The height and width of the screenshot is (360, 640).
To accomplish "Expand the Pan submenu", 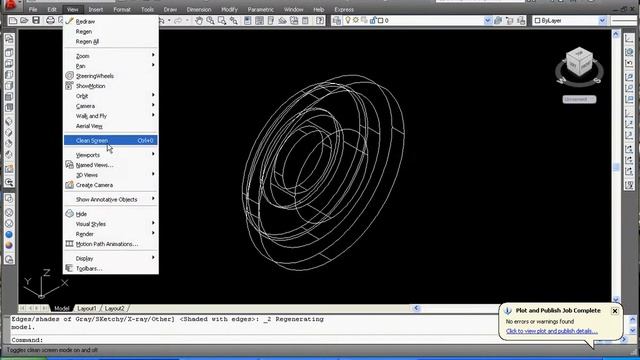I will 111,66.
